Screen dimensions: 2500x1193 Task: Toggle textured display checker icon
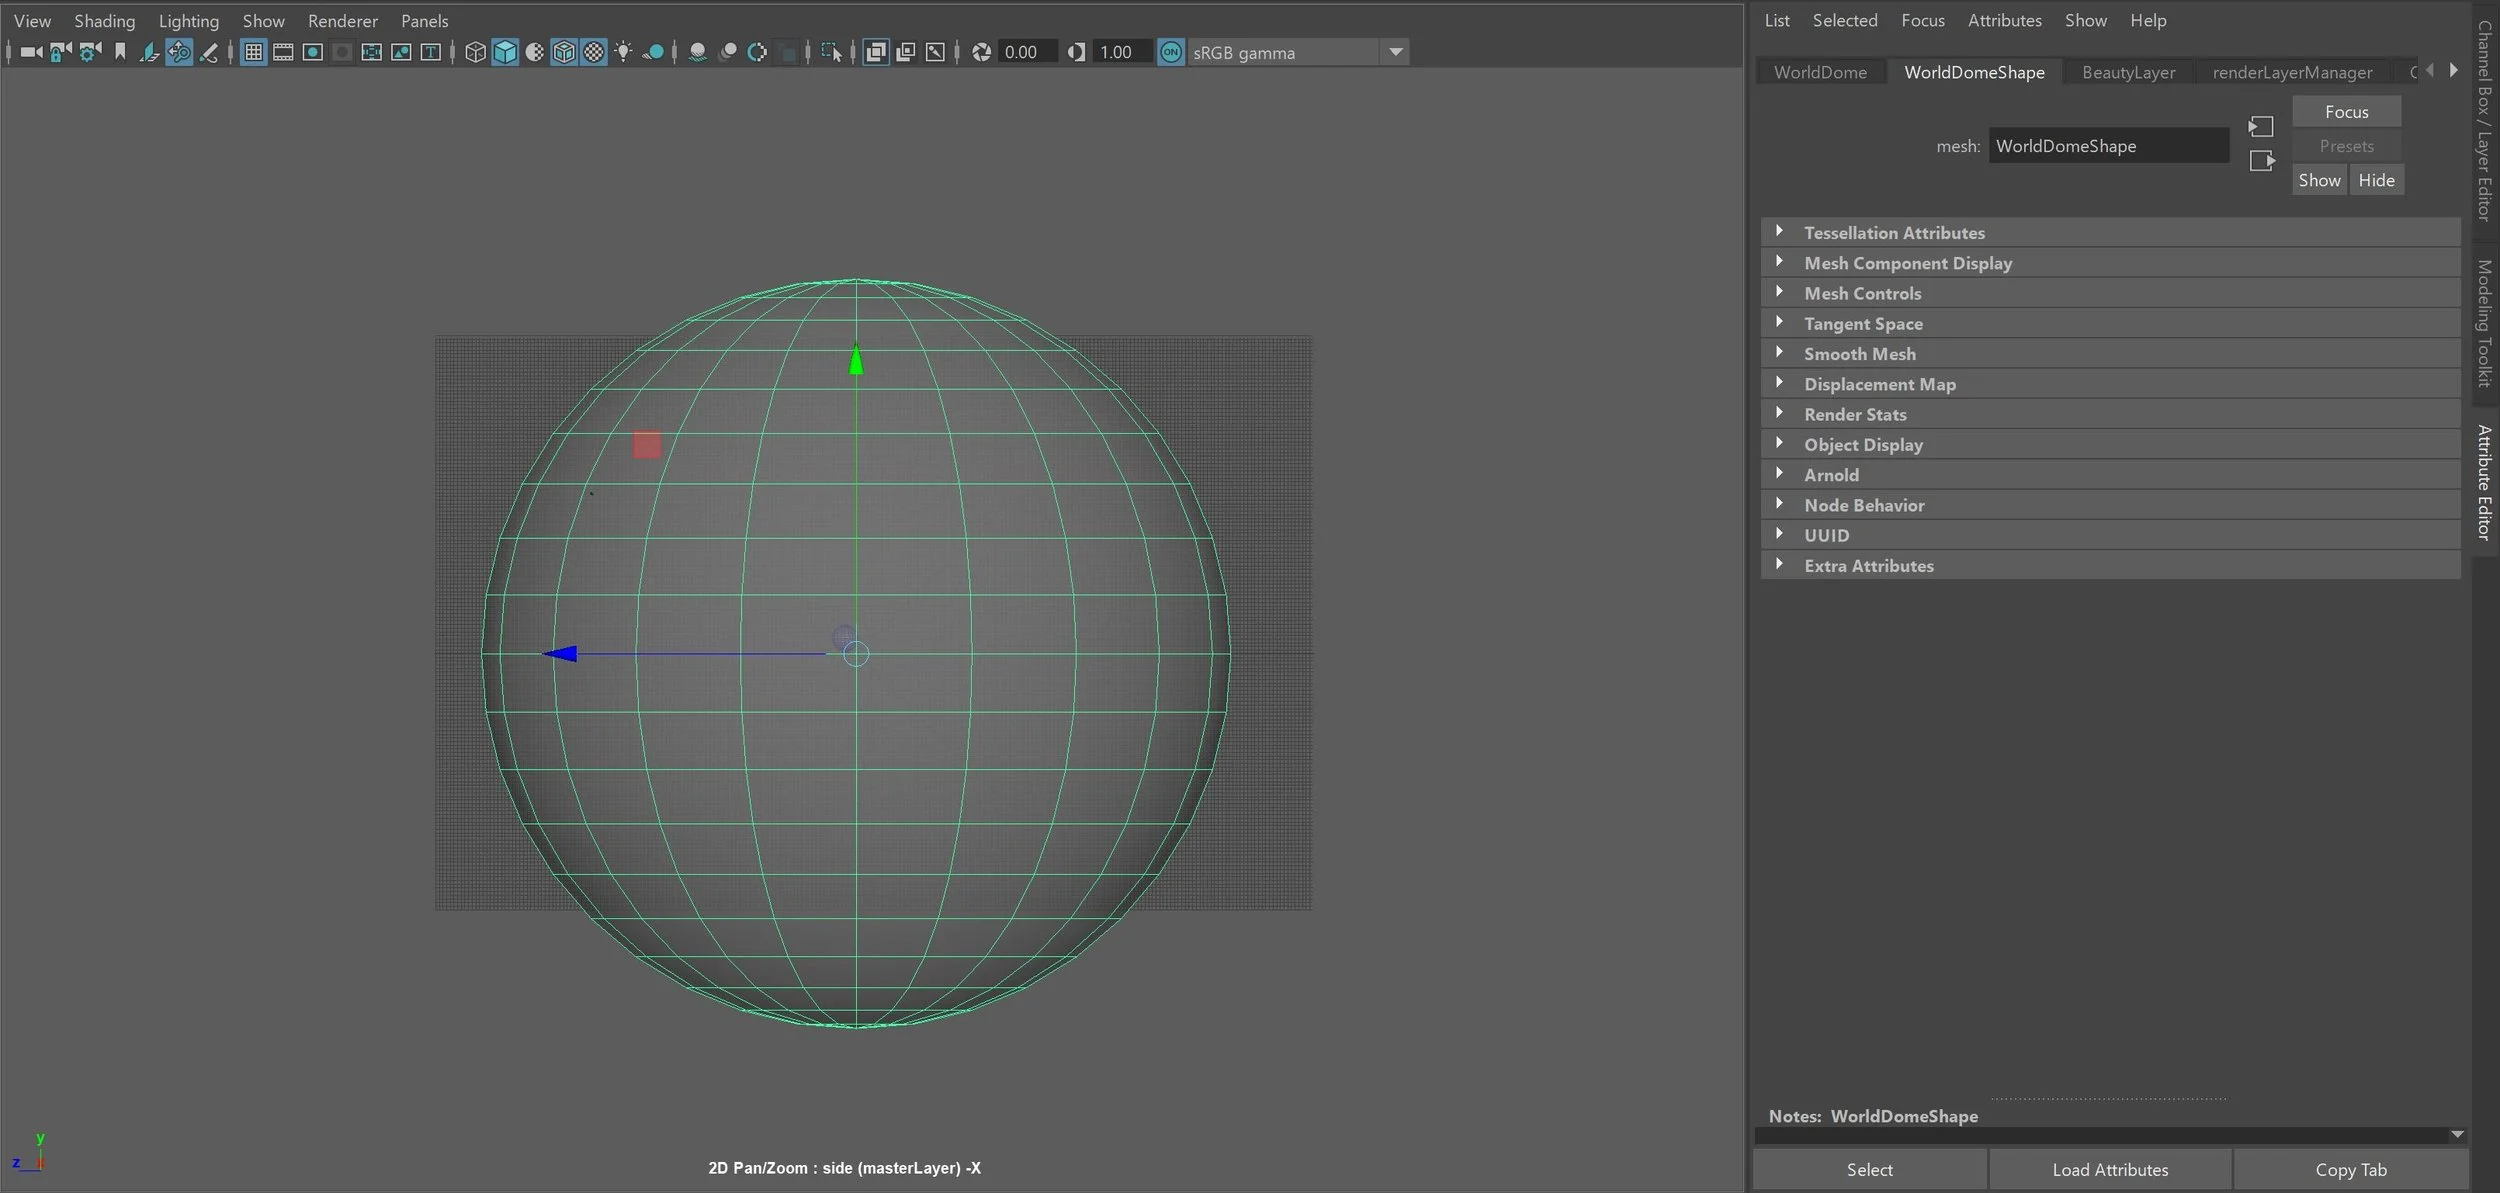(594, 52)
